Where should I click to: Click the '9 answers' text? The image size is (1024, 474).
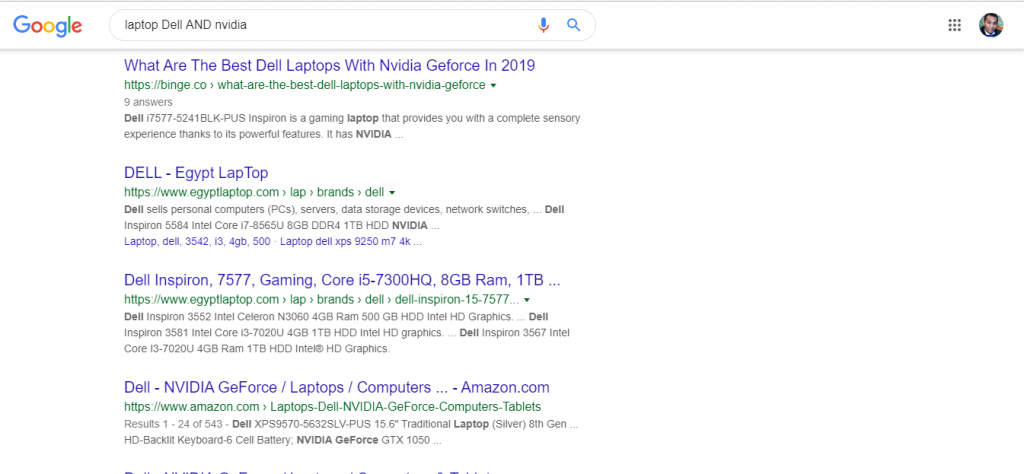point(148,103)
